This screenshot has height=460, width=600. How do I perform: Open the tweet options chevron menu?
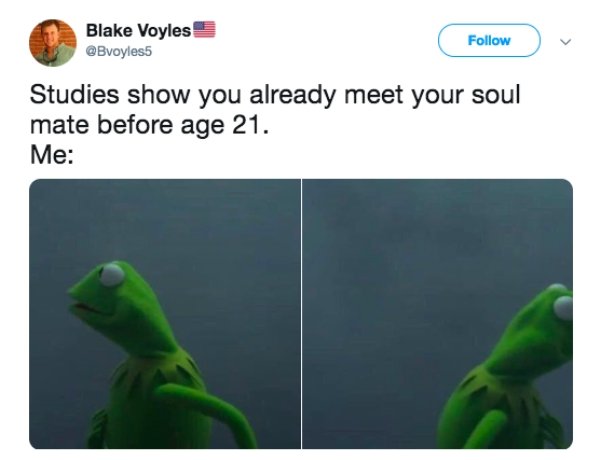[565, 41]
